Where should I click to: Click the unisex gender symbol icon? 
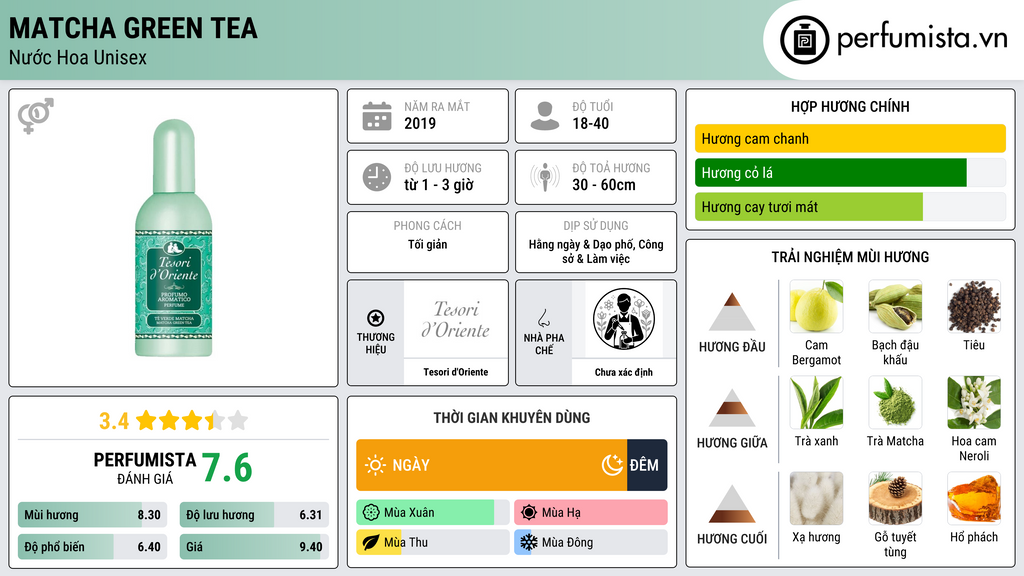[36, 116]
